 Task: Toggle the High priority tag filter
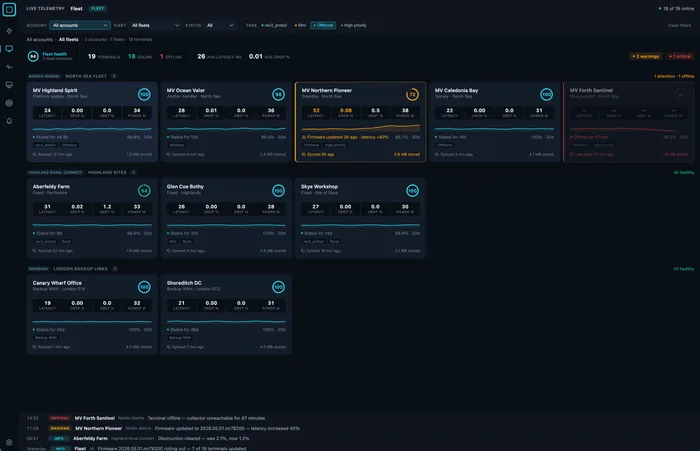[x=354, y=25]
